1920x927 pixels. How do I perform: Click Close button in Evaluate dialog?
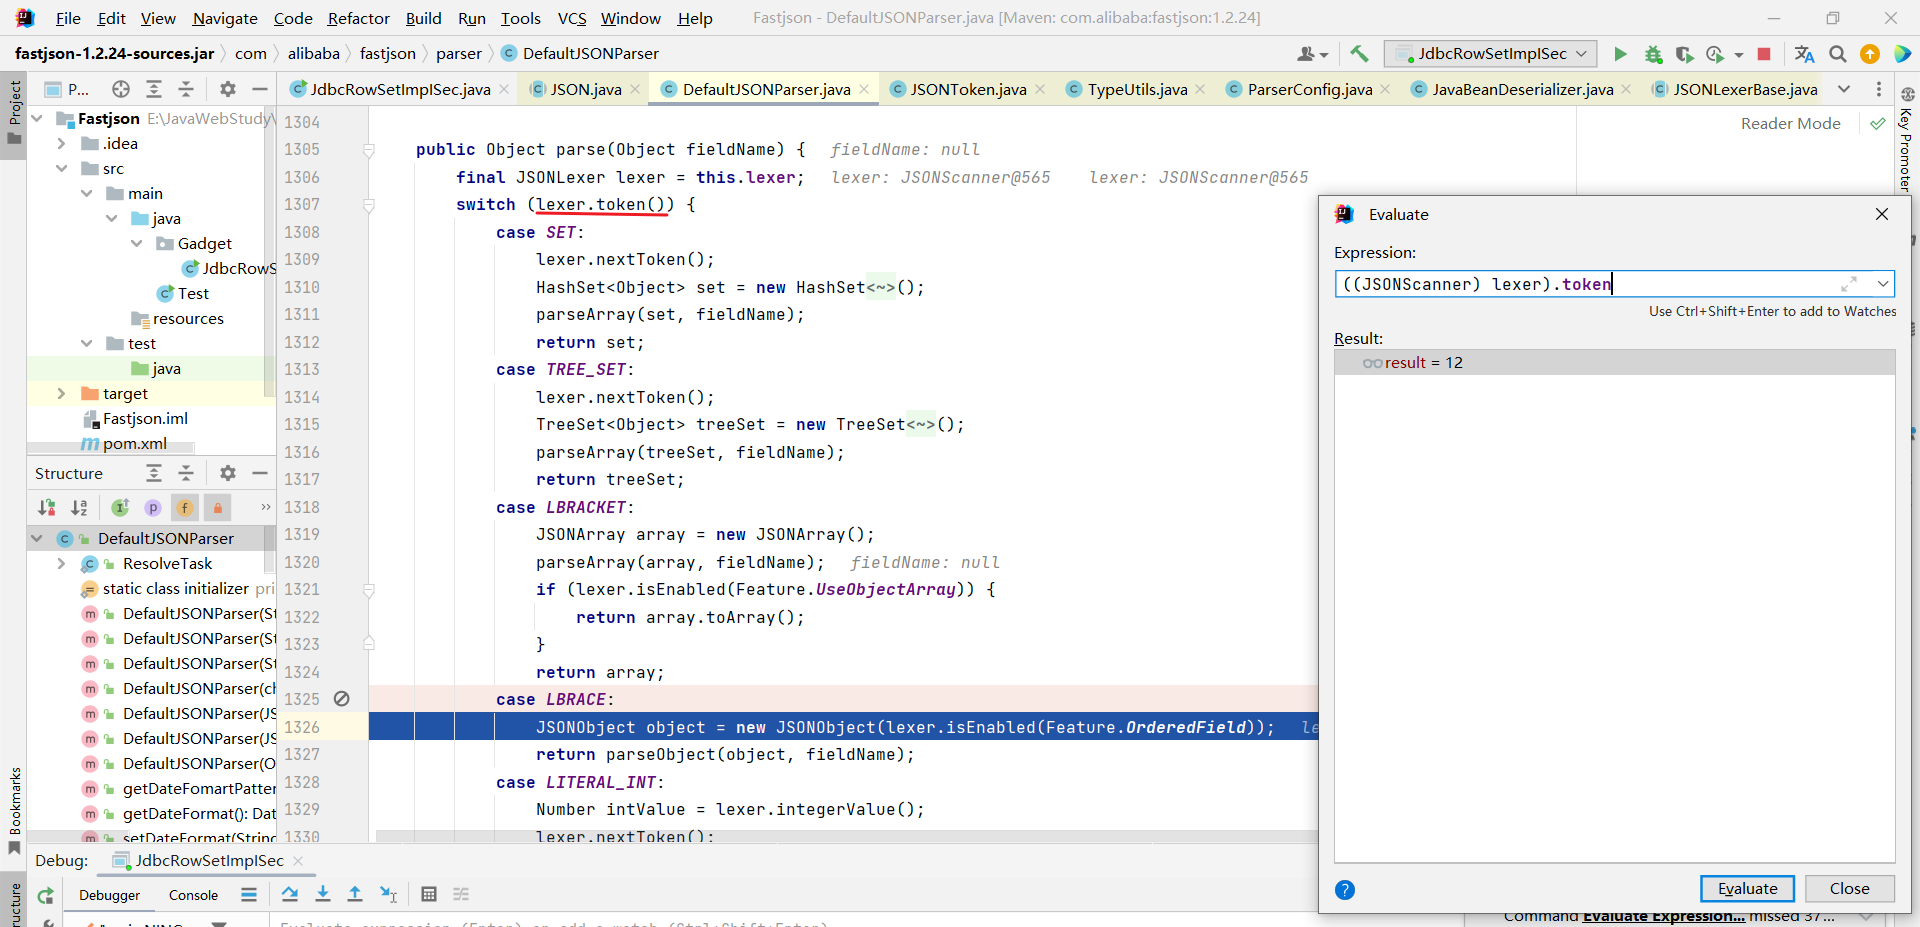[x=1849, y=888]
